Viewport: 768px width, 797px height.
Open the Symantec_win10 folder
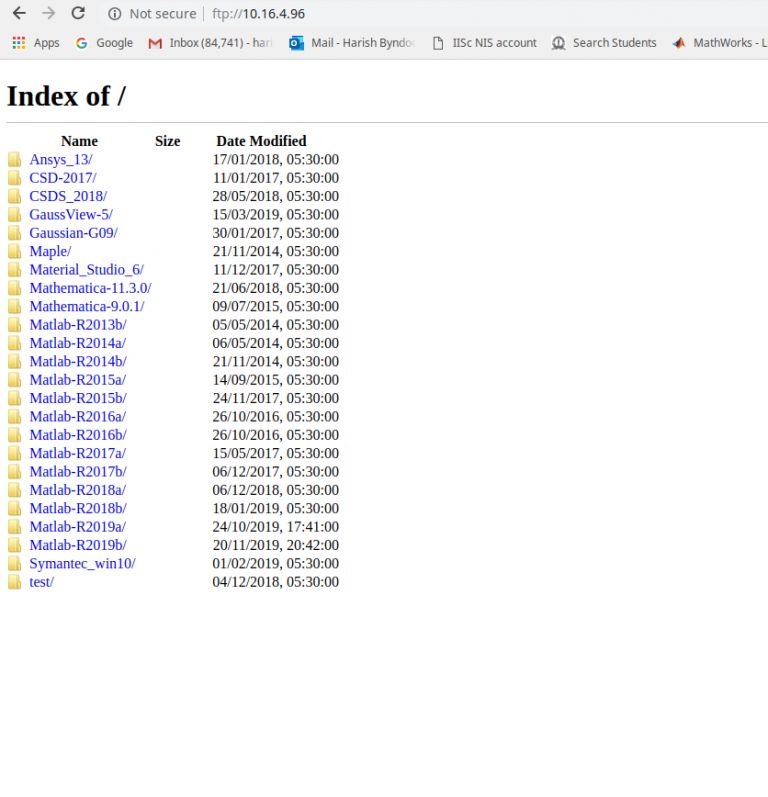pyautogui.click(x=82, y=563)
